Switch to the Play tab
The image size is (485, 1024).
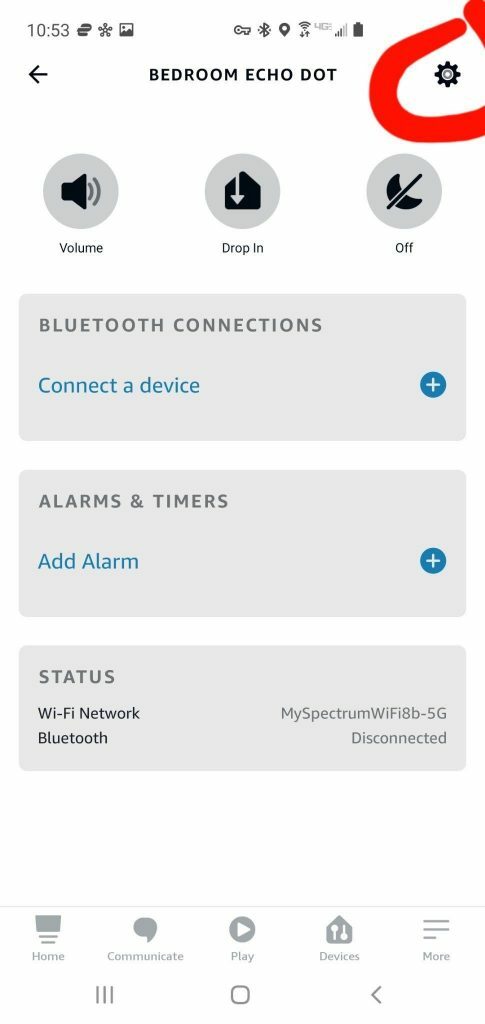[242, 938]
